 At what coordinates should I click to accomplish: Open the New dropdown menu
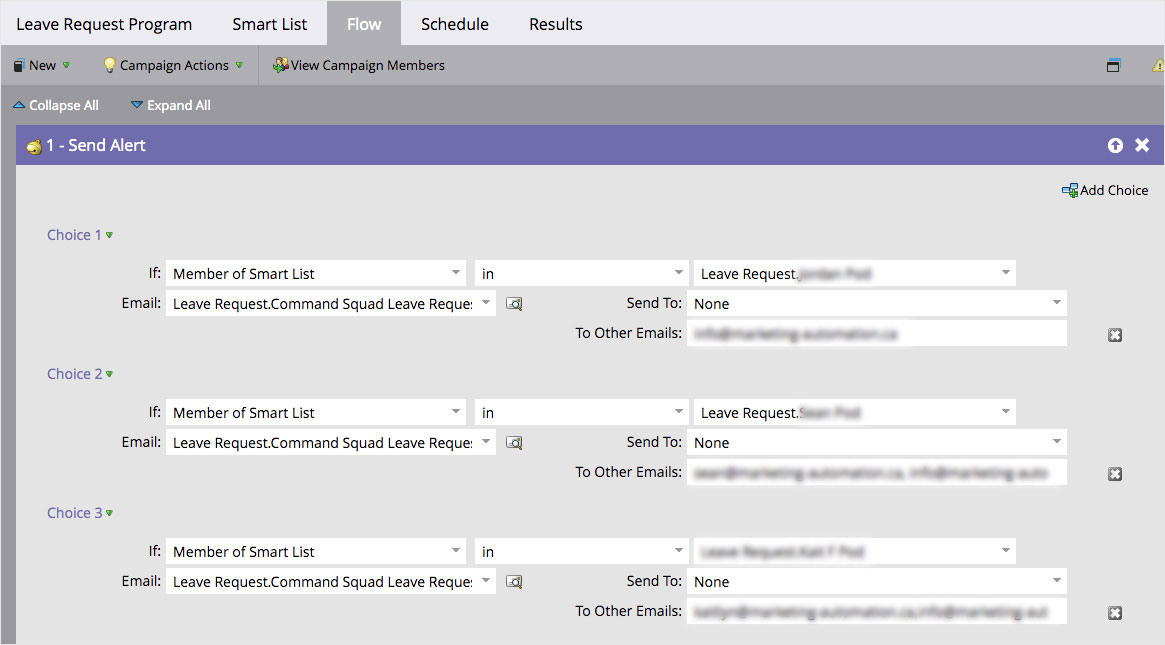[42, 65]
